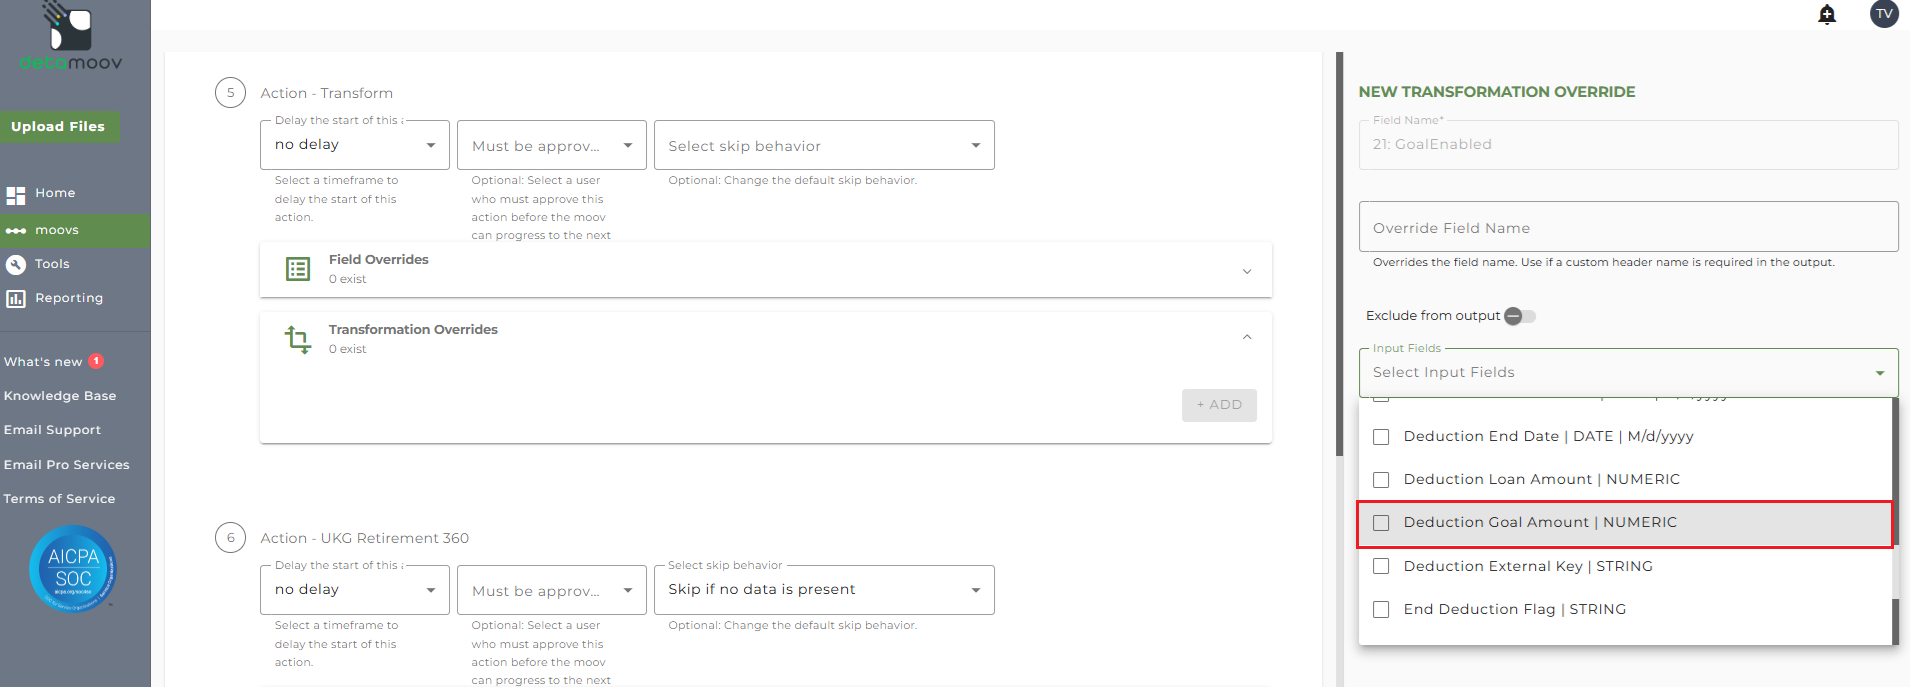Toggle the Exclude from output switch
Viewport: 1910px width, 687px height.
[1519, 316]
